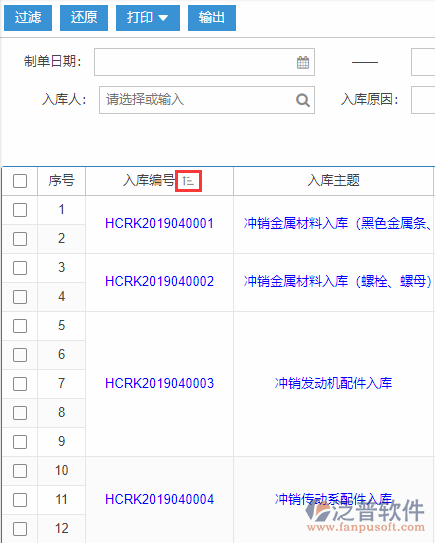This screenshot has height=543, width=435.
Task: Open the 打印 print dropdown
Action: [148, 18]
